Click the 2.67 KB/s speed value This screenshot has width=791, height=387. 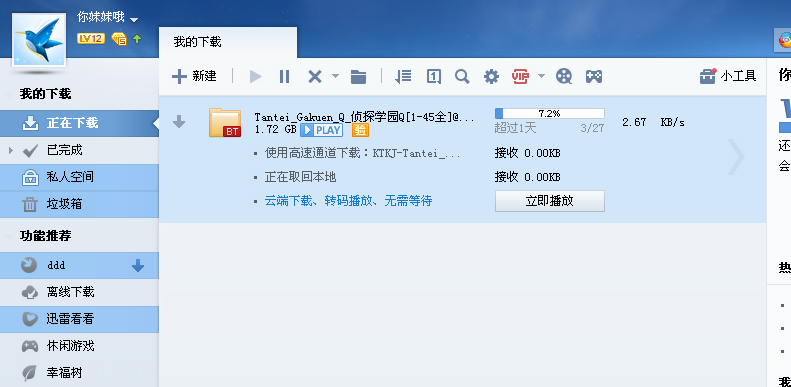[x=653, y=122]
